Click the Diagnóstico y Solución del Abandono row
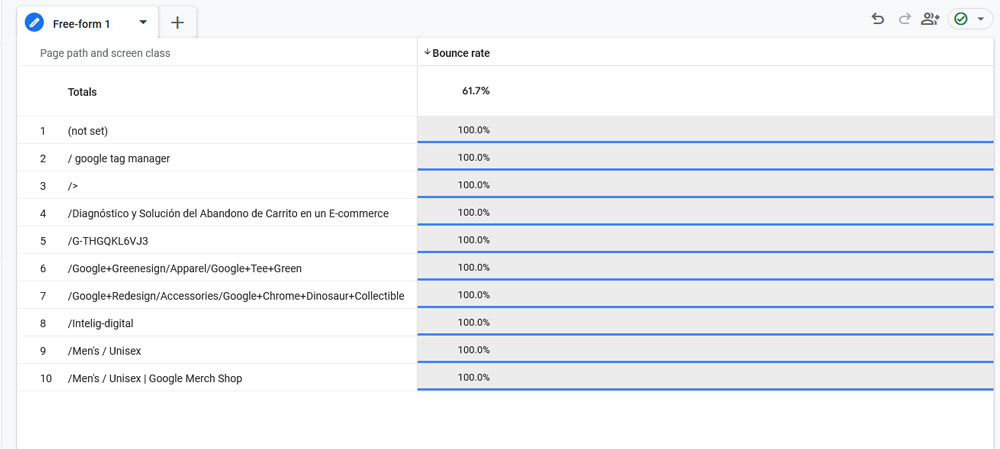This screenshot has width=1000, height=449. [228, 213]
